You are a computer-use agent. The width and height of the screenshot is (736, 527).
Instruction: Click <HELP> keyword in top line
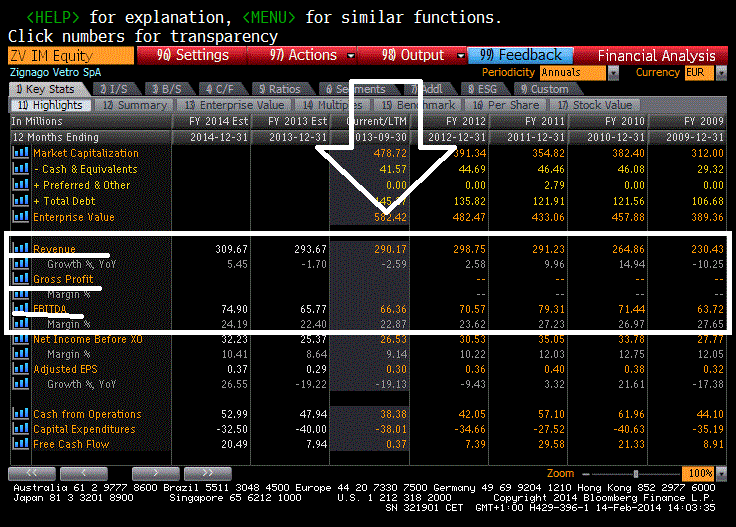pyautogui.click(x=53, y=17)
